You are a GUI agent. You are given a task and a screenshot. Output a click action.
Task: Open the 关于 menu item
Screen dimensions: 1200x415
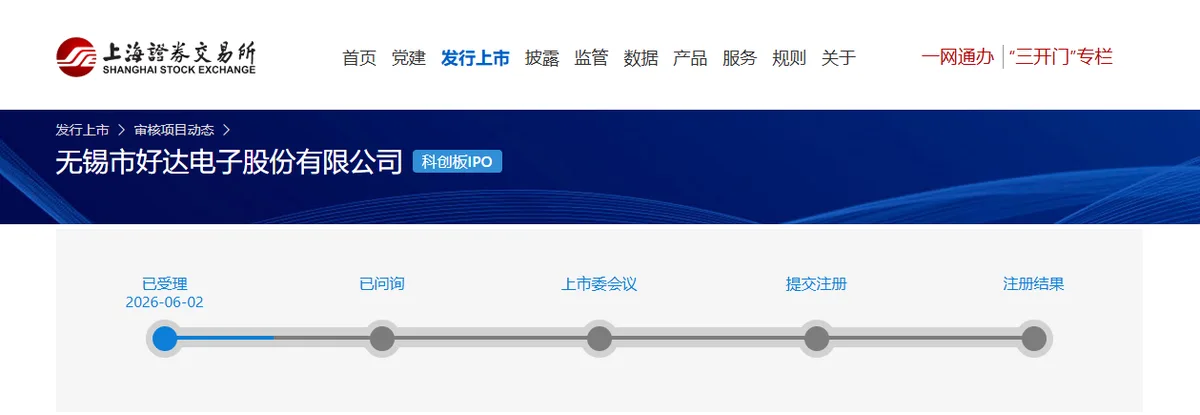click(839, 58)
